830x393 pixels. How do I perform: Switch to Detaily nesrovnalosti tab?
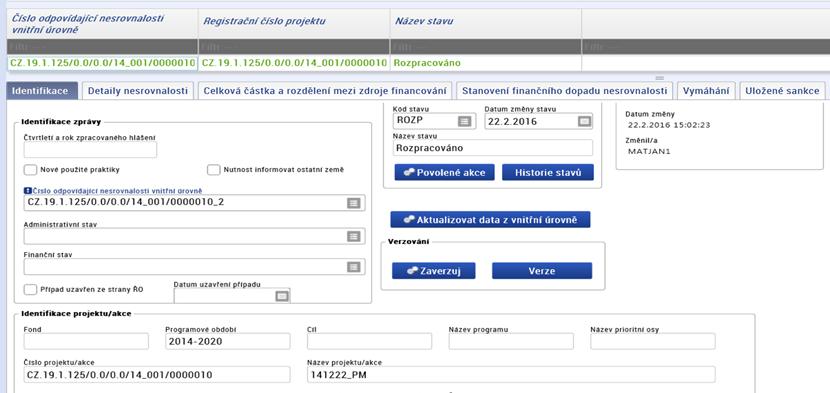click(x=138, y=91)
